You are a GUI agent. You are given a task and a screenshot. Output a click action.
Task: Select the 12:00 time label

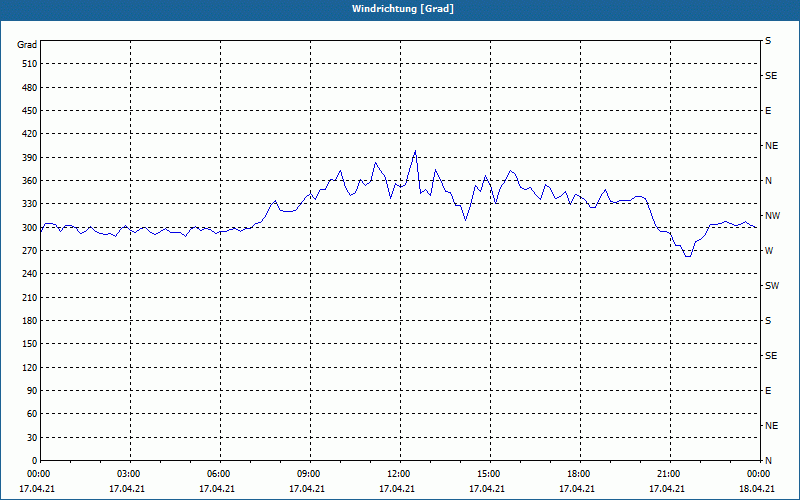399,474
